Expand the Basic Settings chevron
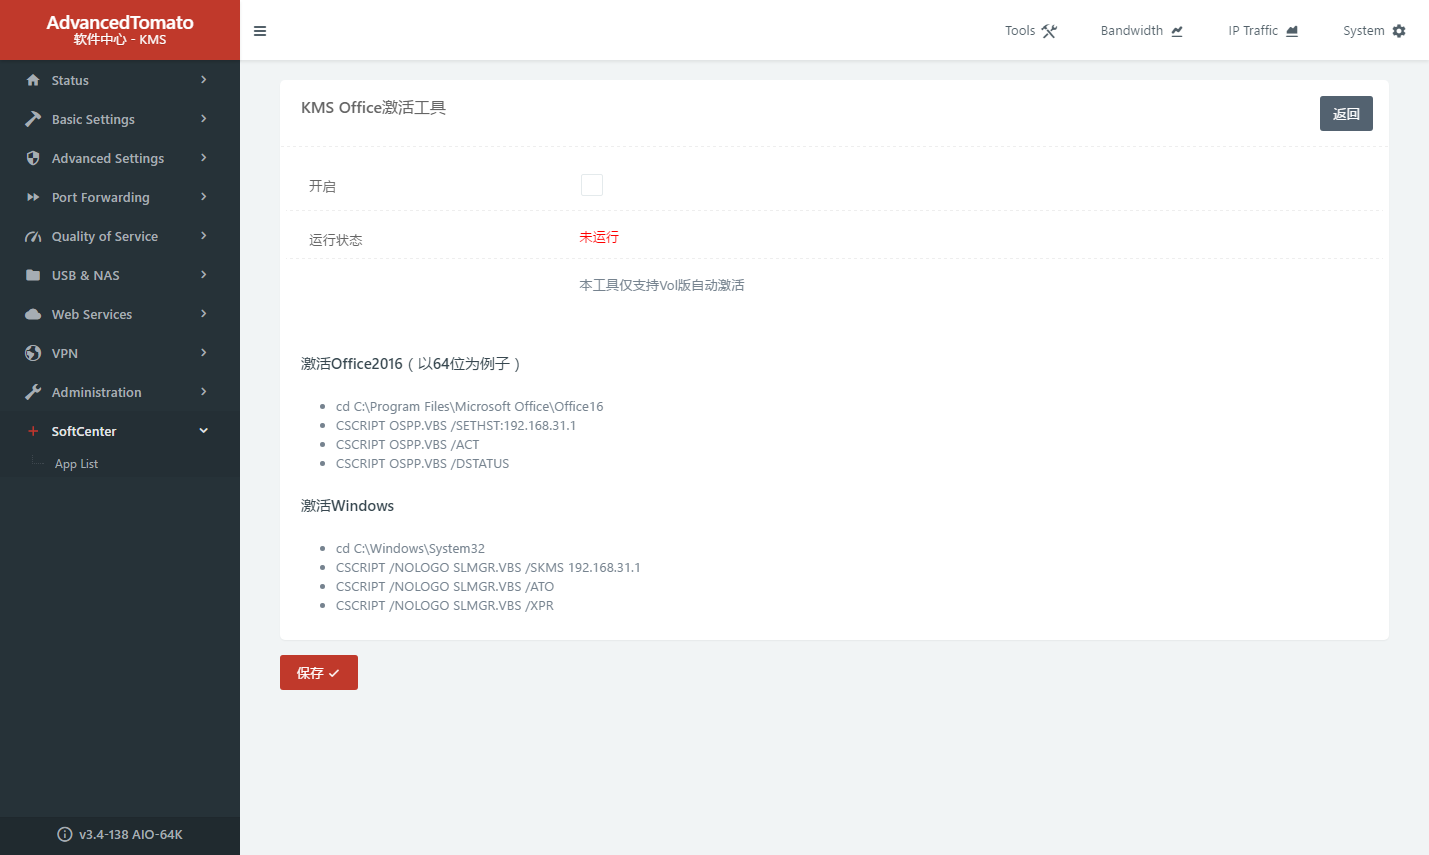The height and width of the screenshot is (855, 1429). click(204, 119)
